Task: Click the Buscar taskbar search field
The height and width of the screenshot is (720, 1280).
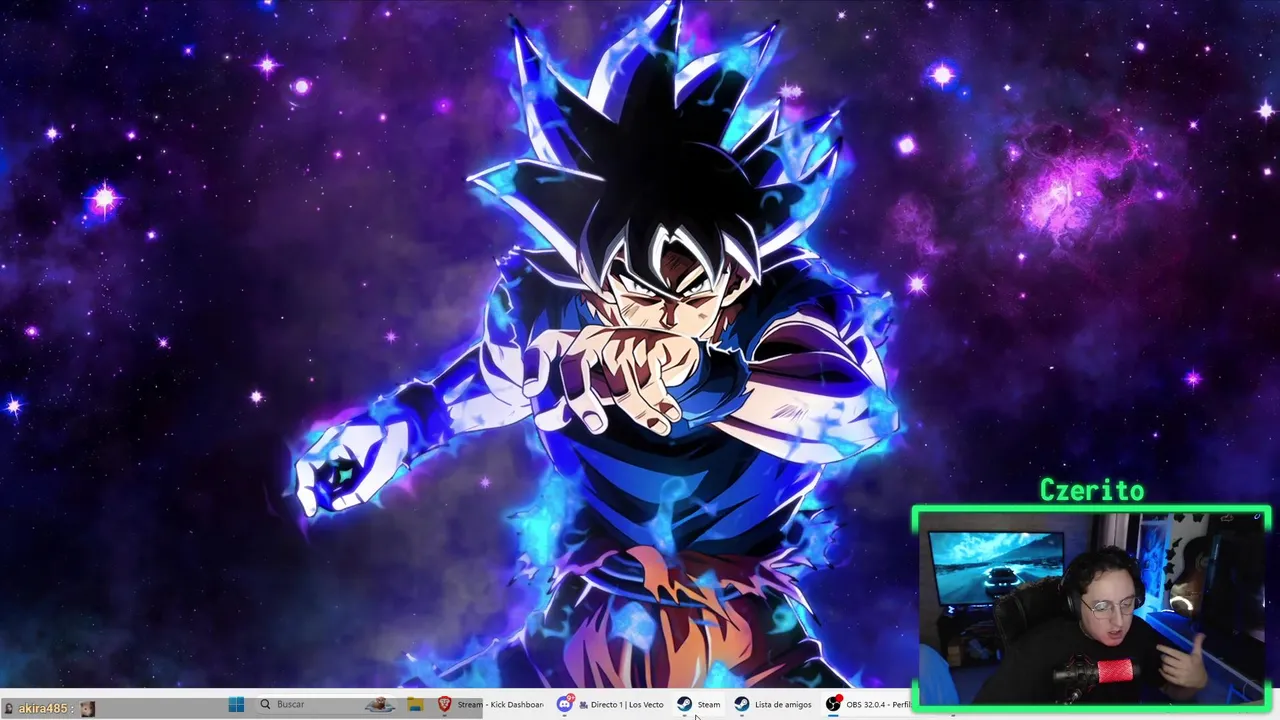Action: point(325,705)
